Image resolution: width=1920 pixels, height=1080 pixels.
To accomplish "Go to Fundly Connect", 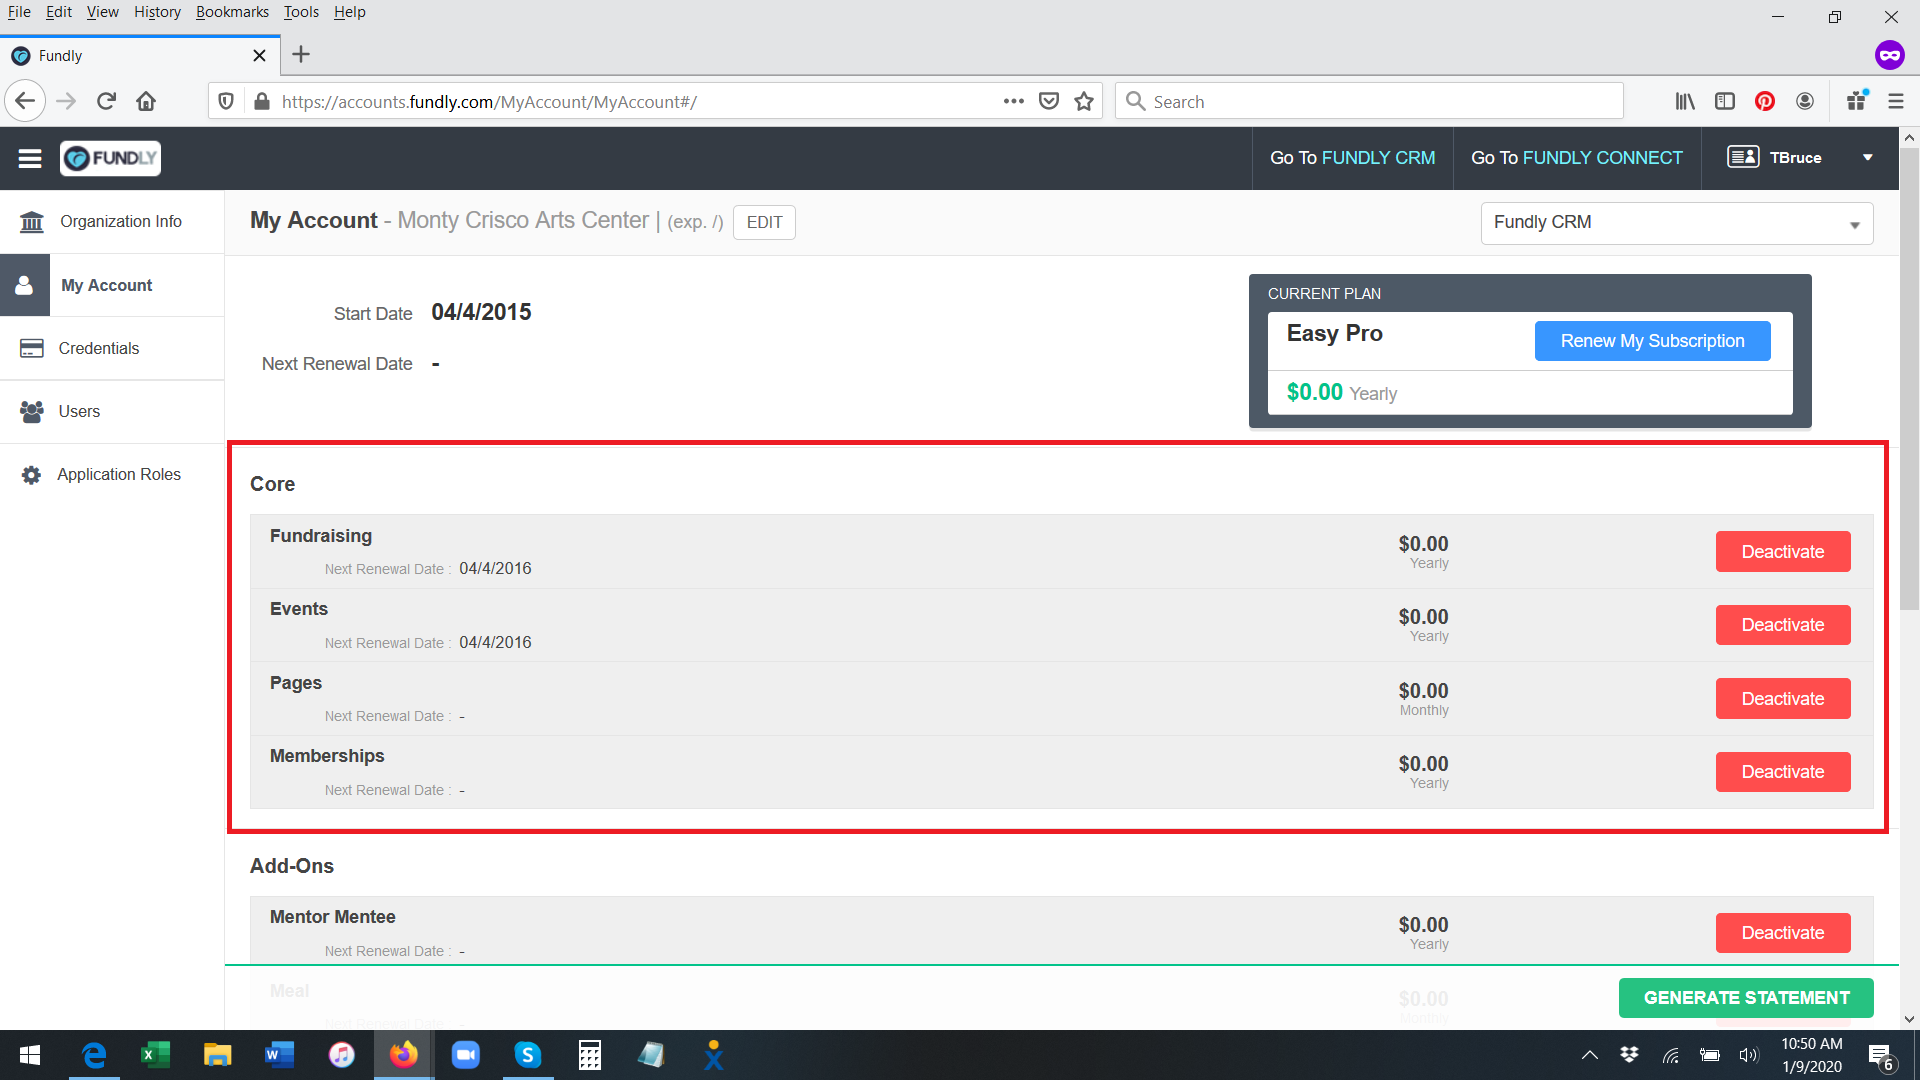I will [1577, 158].
